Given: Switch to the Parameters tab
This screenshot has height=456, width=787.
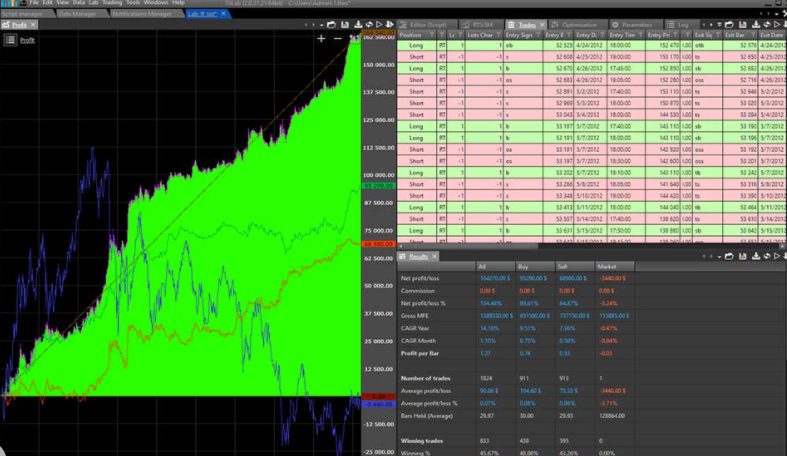Looking at the screenshot, I should coord(645,24).
